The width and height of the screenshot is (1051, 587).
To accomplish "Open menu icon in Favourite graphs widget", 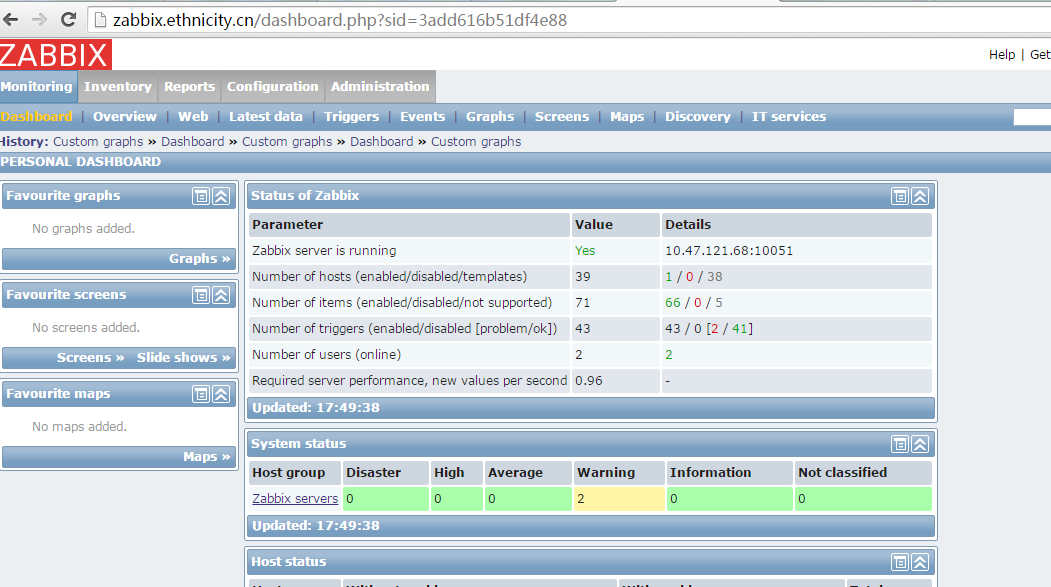I will click(x=201, y=196).
